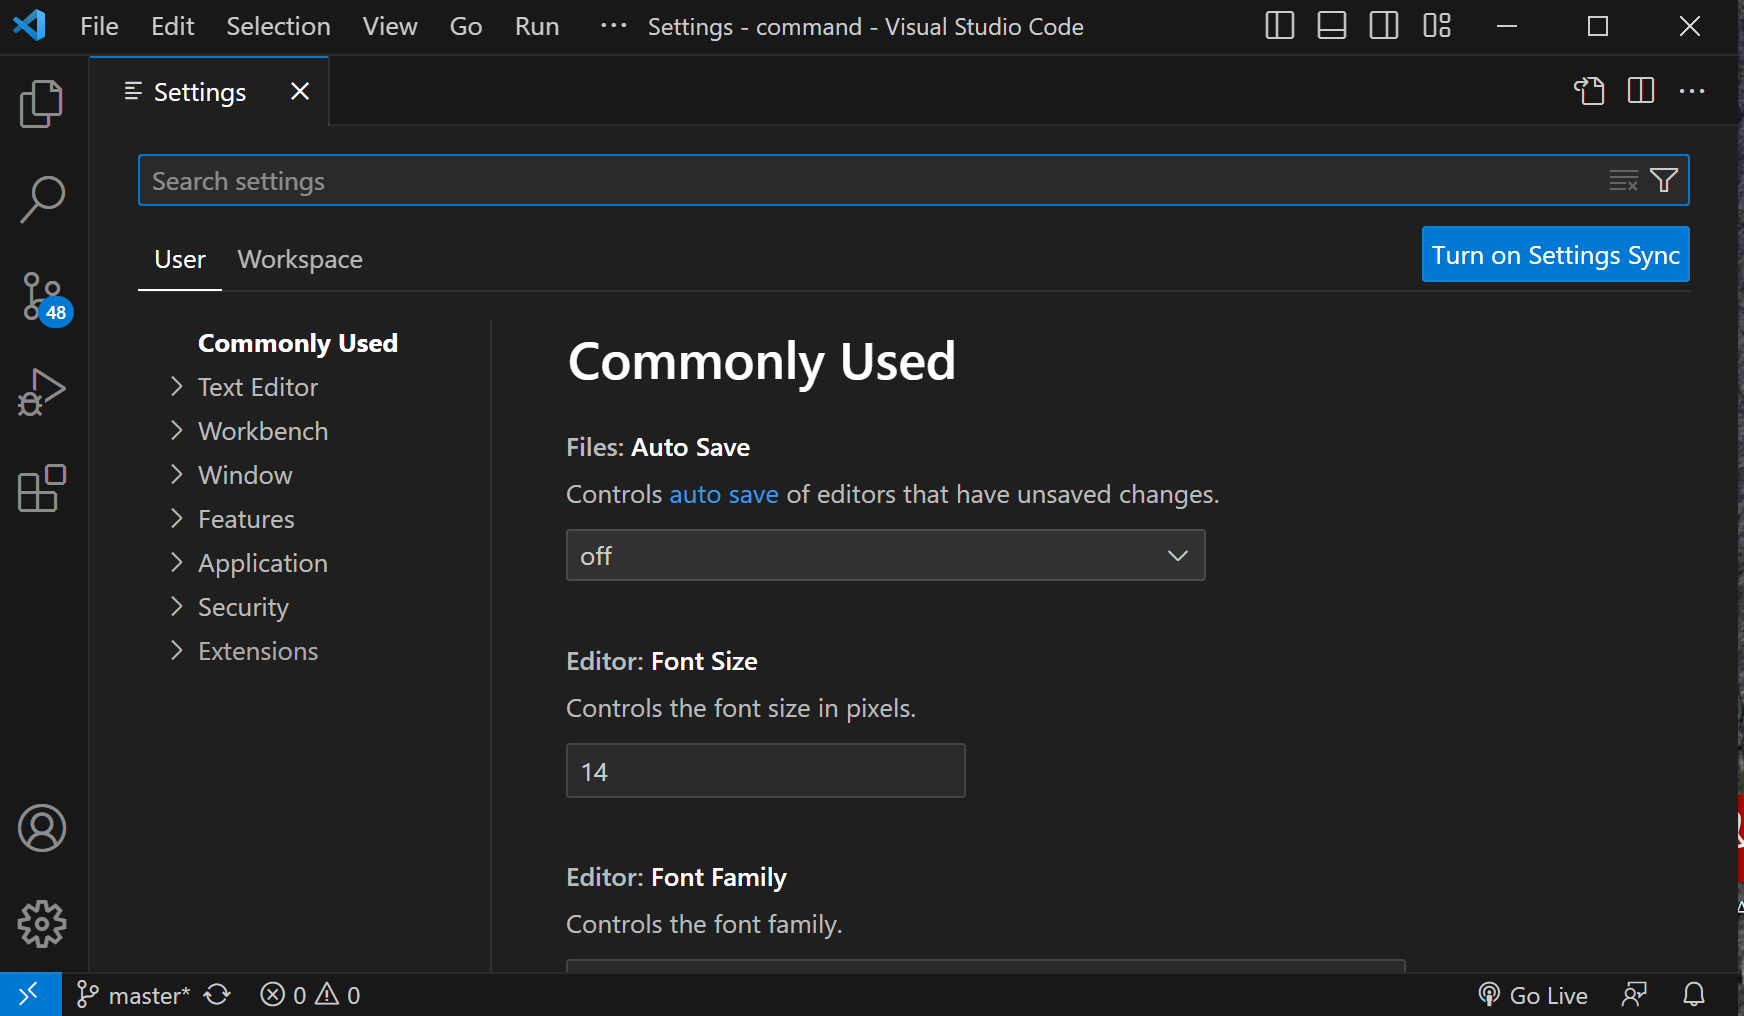This screenshot has width=1744, height=1016.
Task: Click the Files: Auto Save setting title
Action: [658, 447]
